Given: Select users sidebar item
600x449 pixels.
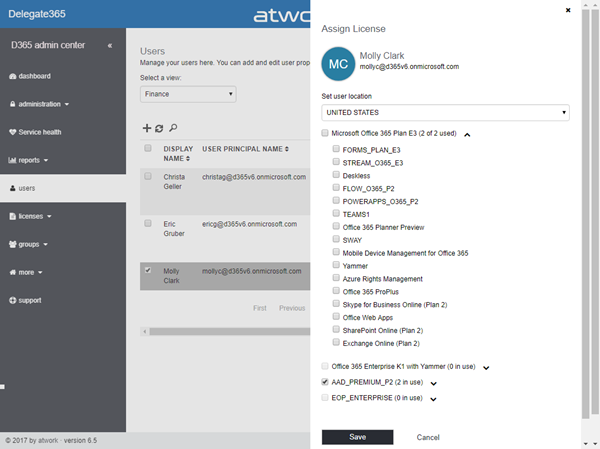Looking at the screenshot, I should tap(63, 188).
